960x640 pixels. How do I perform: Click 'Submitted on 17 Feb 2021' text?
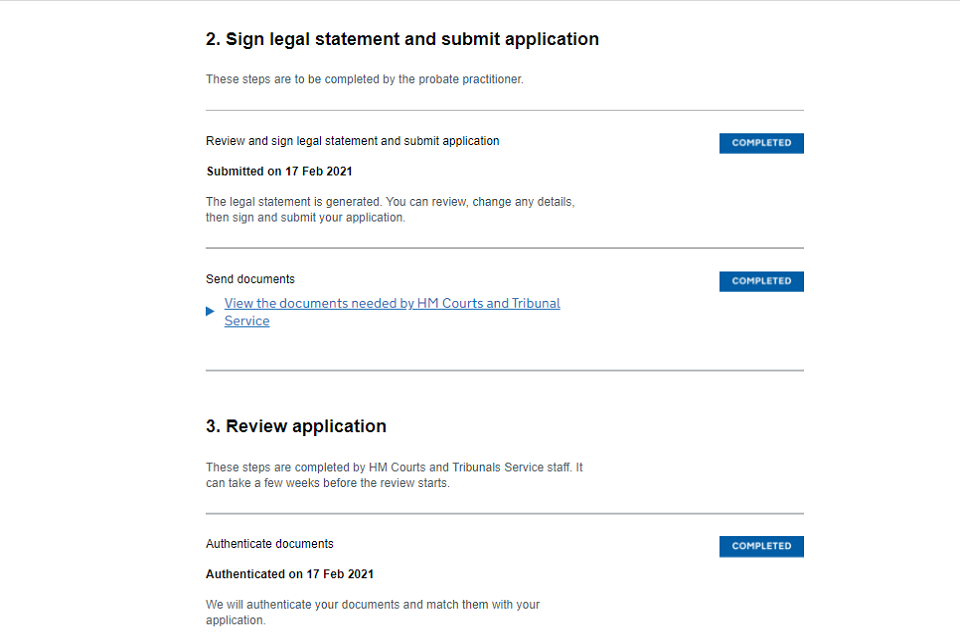click(x=279, y=171)
